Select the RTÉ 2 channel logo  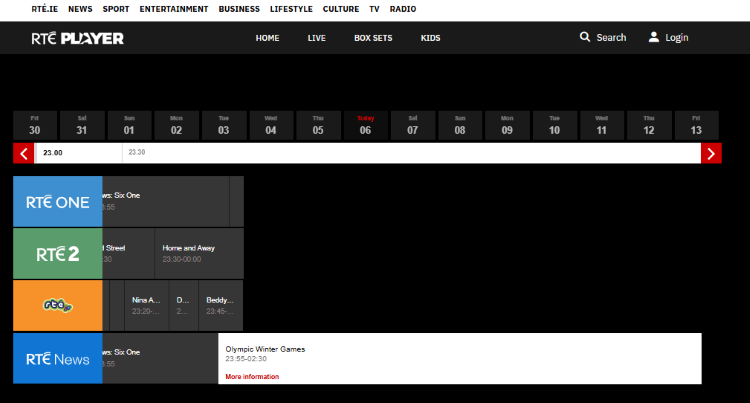click(58, 254)
